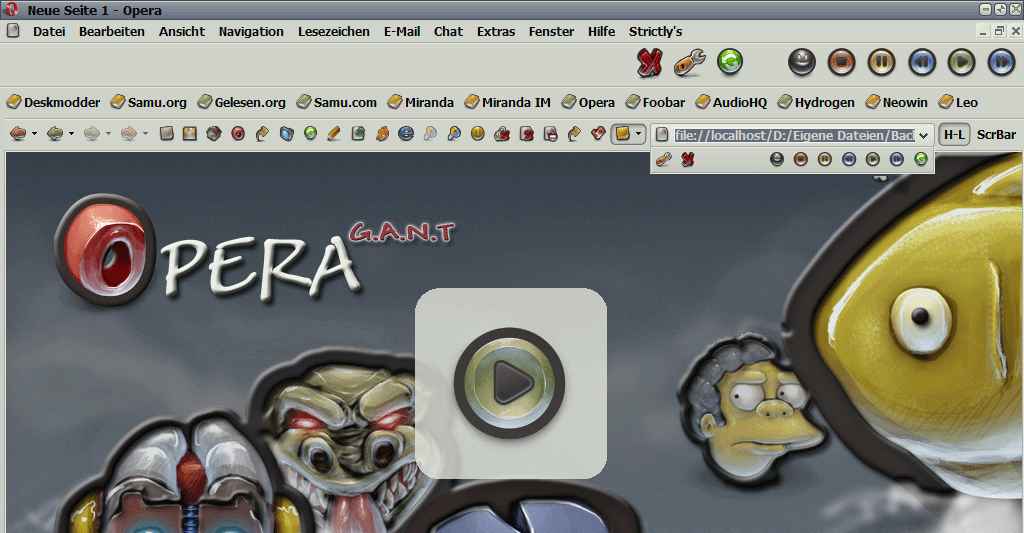
Task: Open the Hydrogen bookmark
Action: click(816, 102)
